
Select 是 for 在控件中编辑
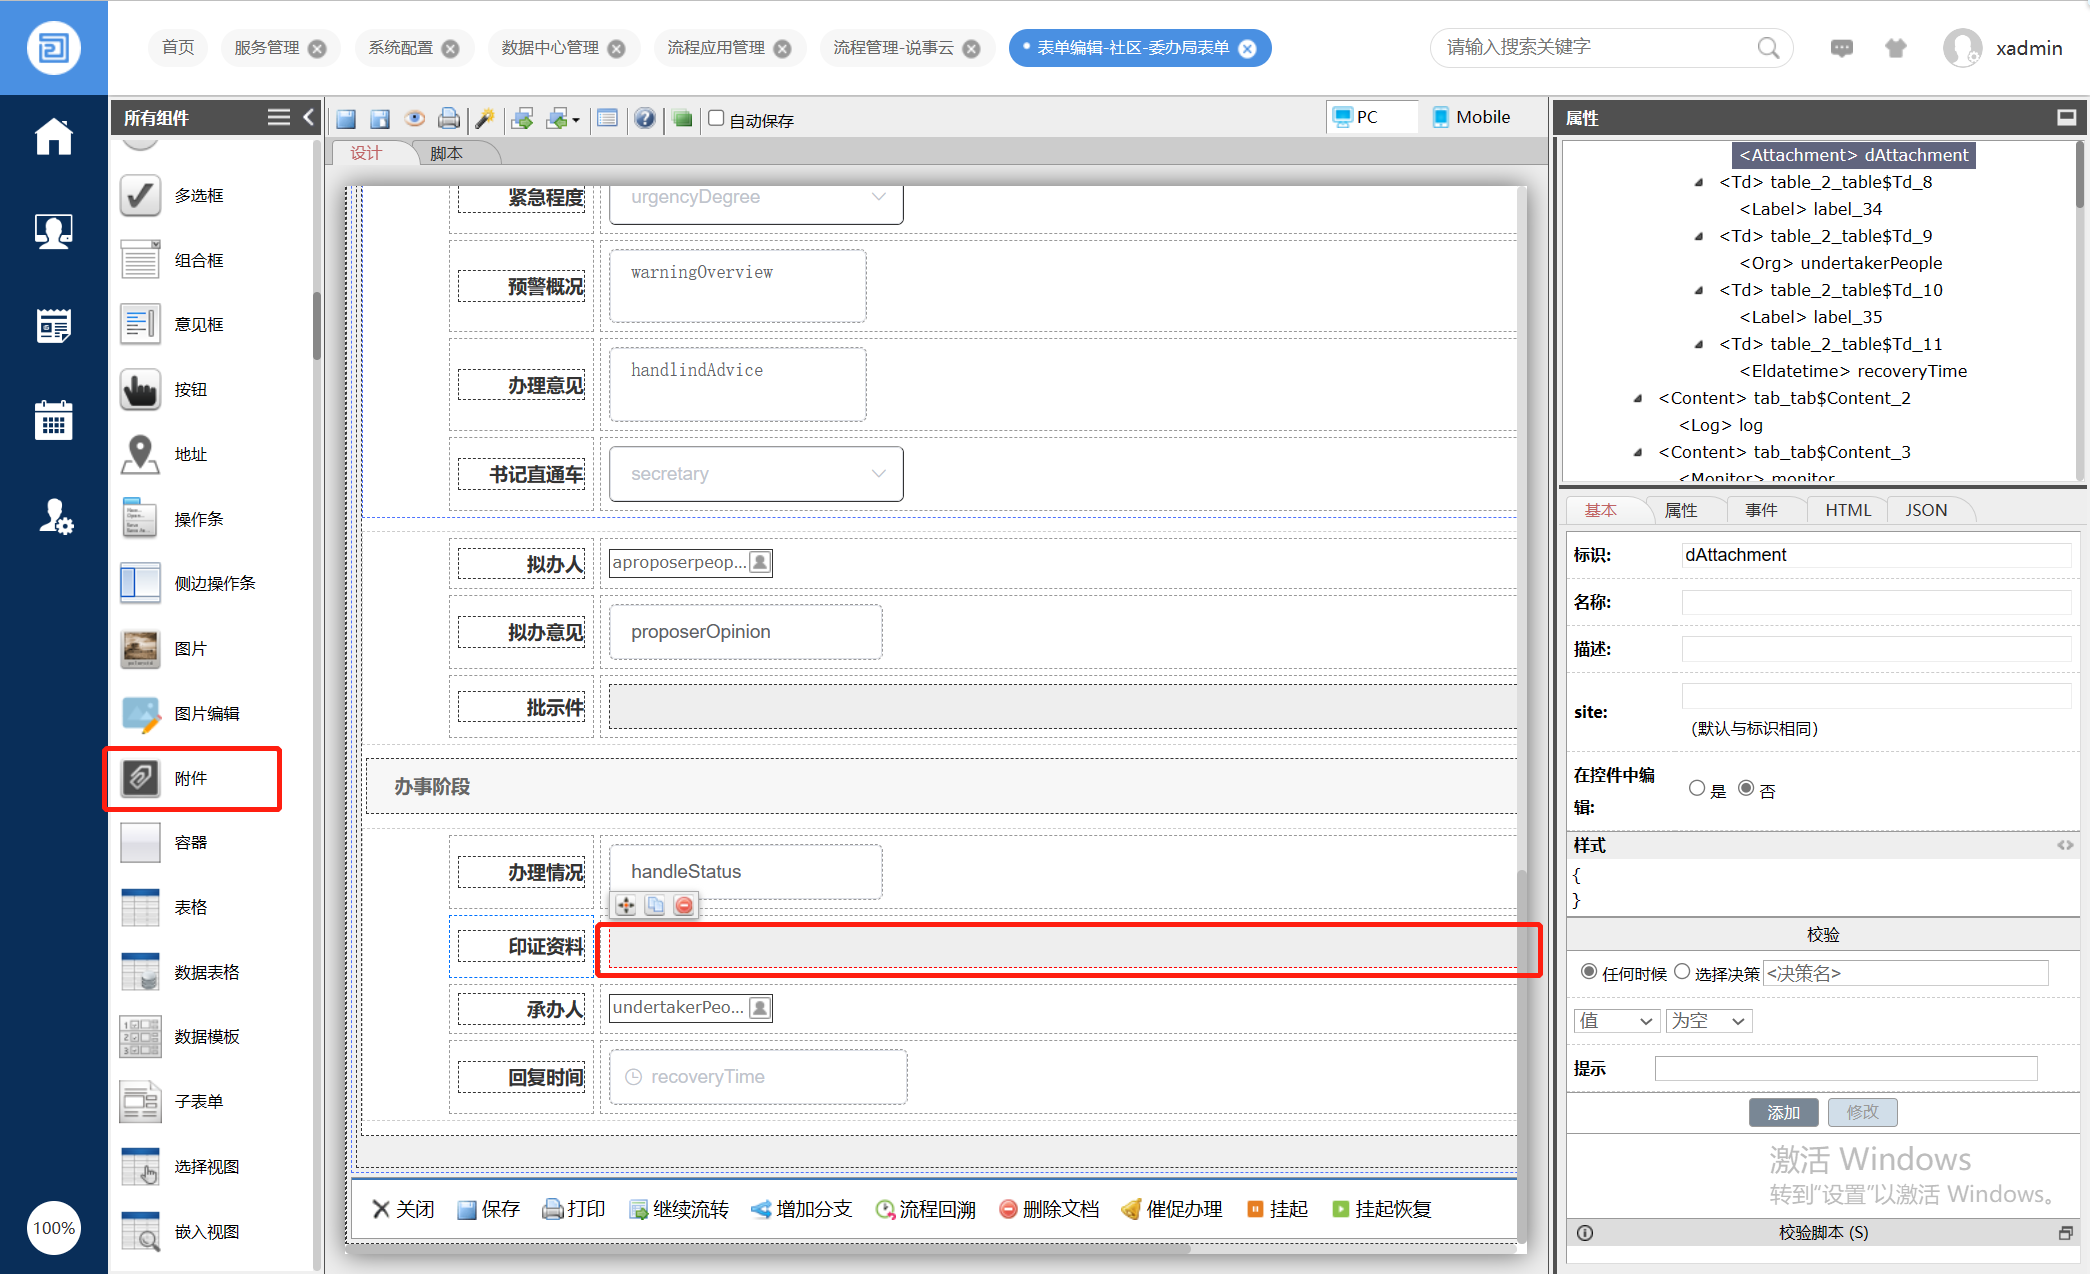[x=1697, y=788]
